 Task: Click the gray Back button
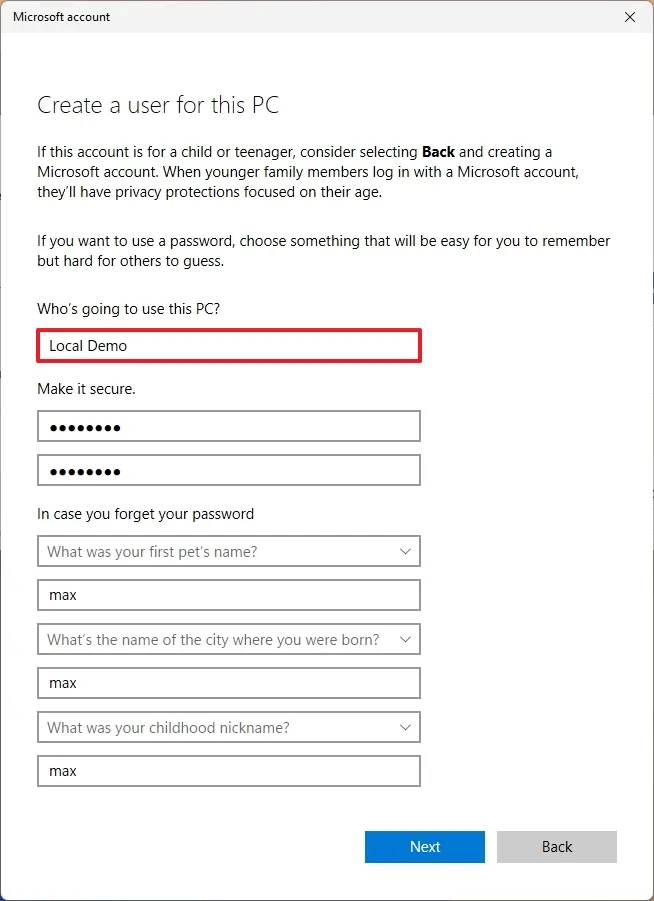[x=556, y=847]
